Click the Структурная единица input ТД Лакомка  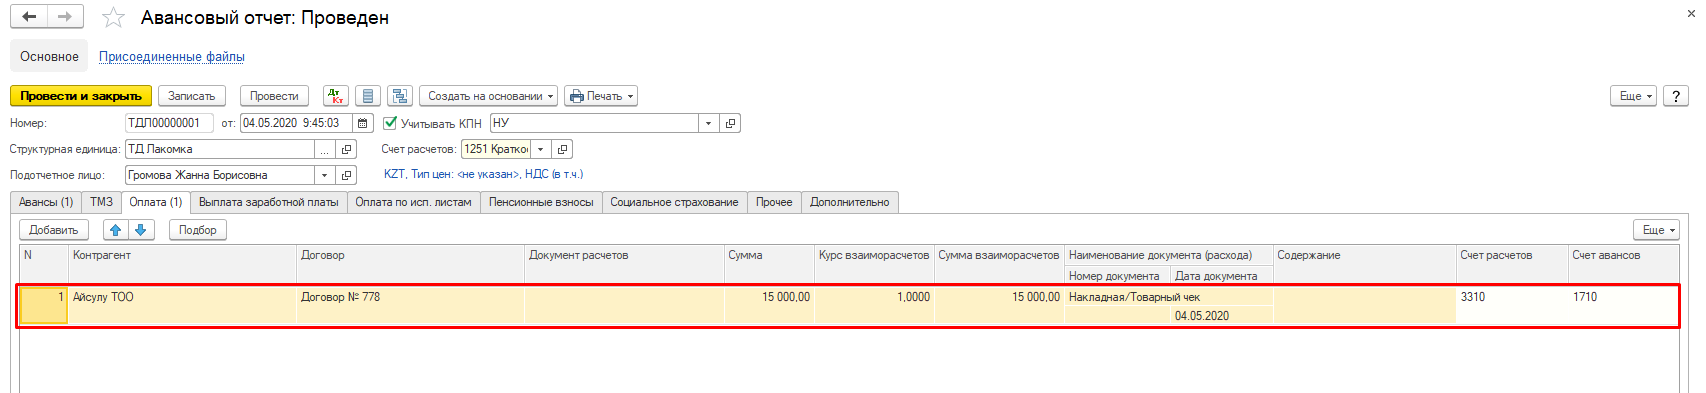[220, 149]
